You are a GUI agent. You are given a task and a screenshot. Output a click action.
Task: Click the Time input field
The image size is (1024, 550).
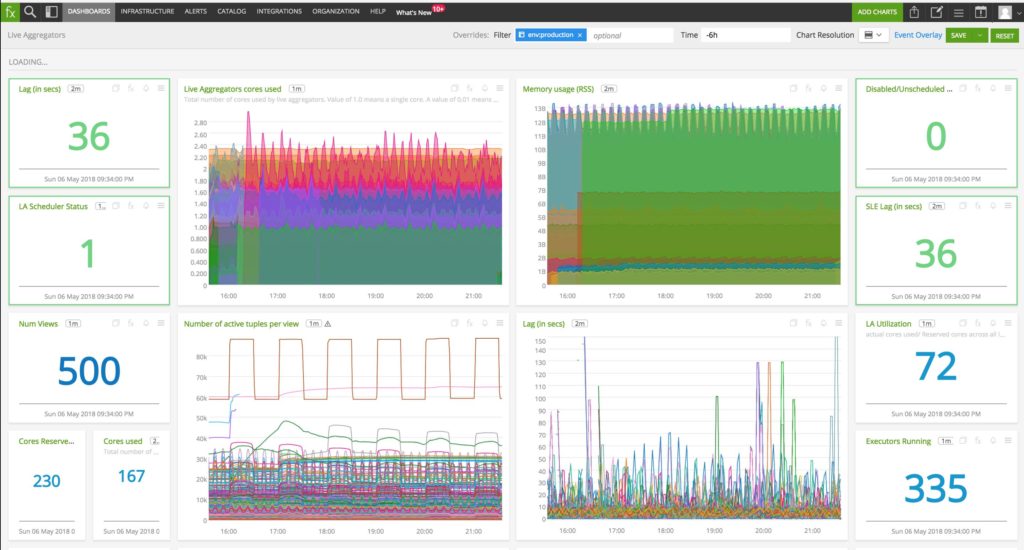click(x=742, y=35)
